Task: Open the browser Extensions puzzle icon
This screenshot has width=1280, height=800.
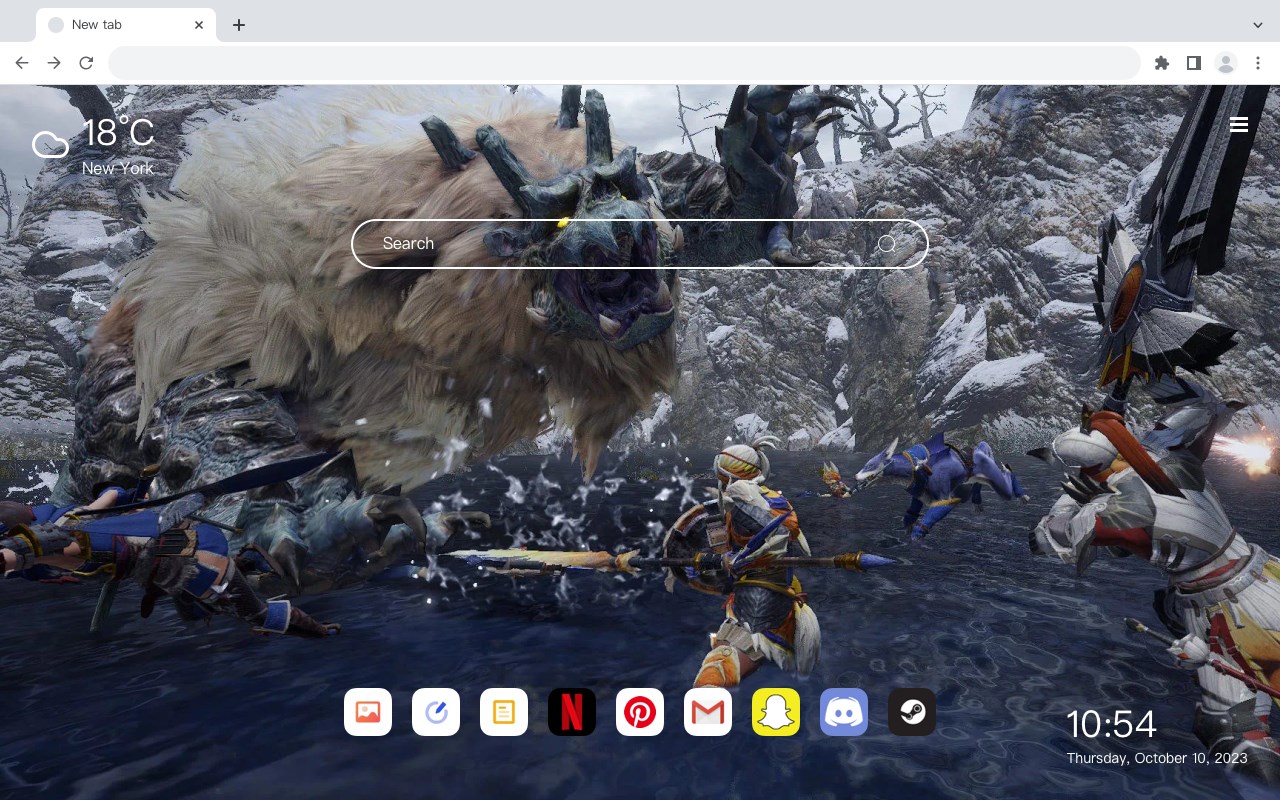Action: point(1161,63)
